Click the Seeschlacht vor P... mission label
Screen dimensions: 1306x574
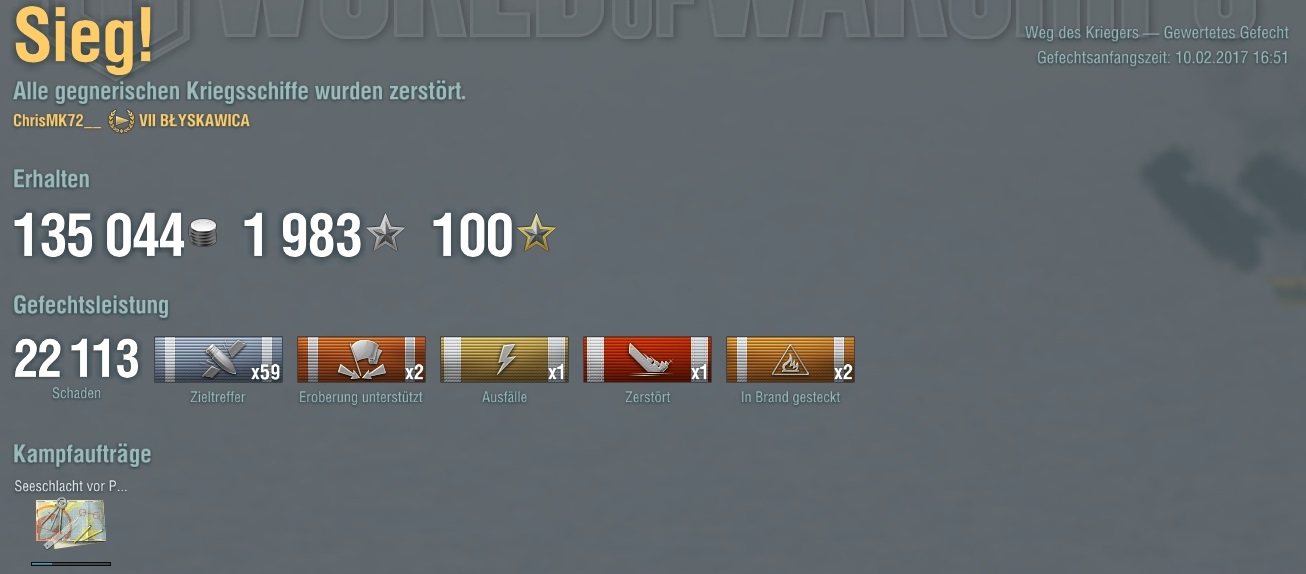(x=70, y=487)
